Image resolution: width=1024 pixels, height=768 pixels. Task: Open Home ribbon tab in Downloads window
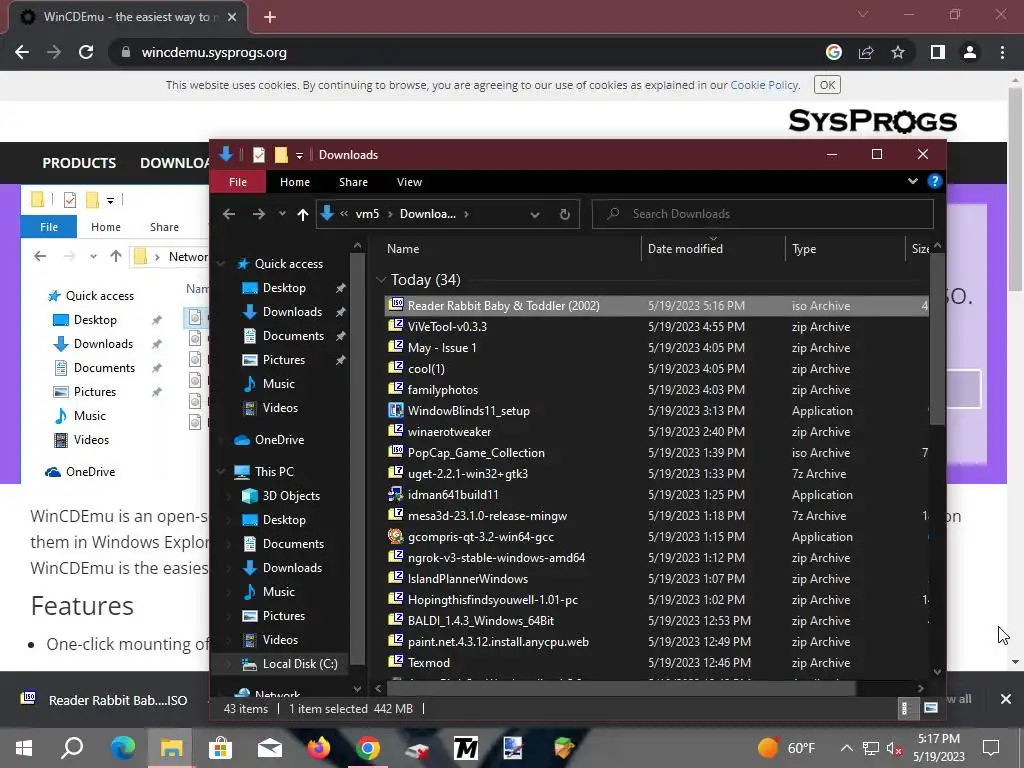pyautogui.click(x=295, y=182)
